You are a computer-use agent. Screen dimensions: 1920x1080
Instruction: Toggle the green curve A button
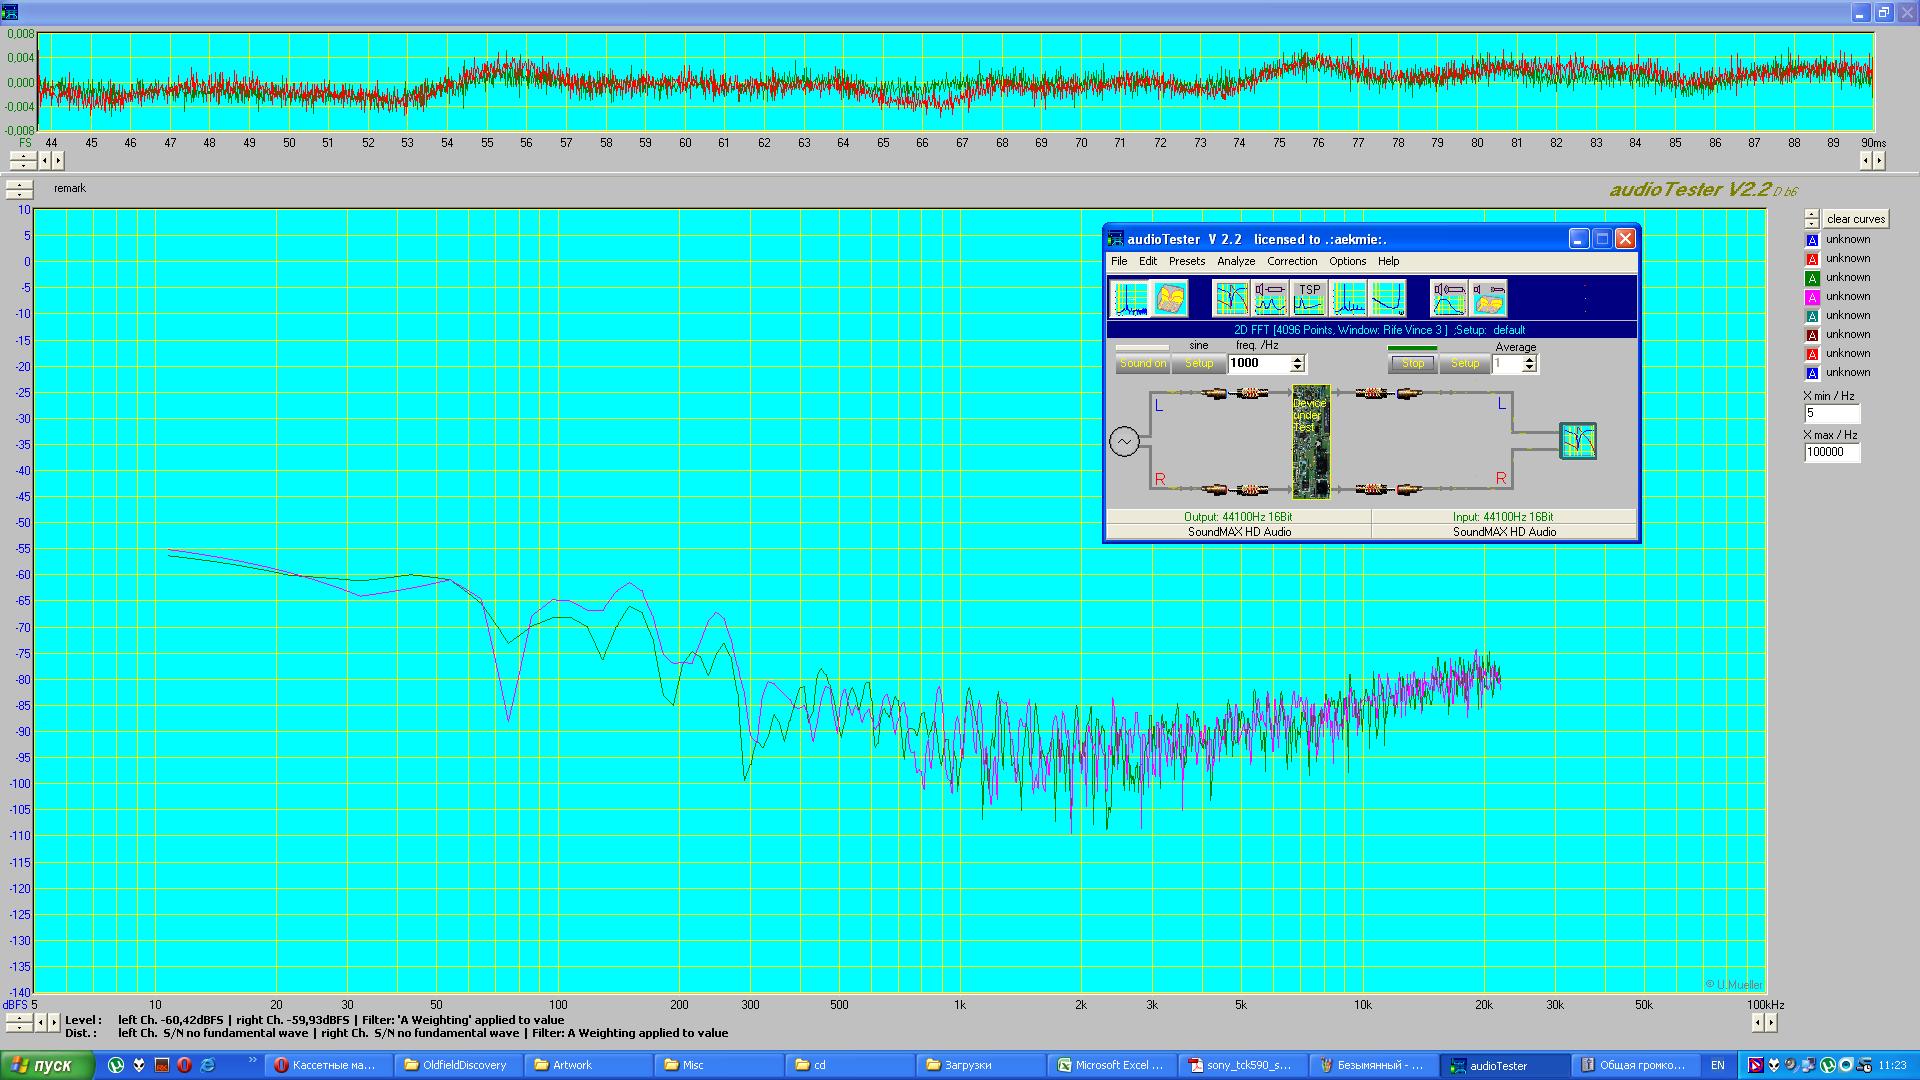pyautogui.click(x=1811, y=278)
